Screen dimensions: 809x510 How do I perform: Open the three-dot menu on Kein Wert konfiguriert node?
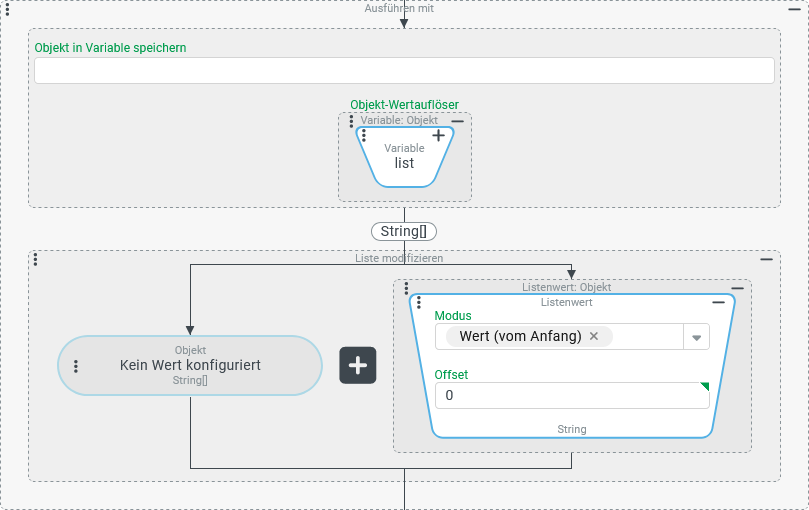click(75, 366)
